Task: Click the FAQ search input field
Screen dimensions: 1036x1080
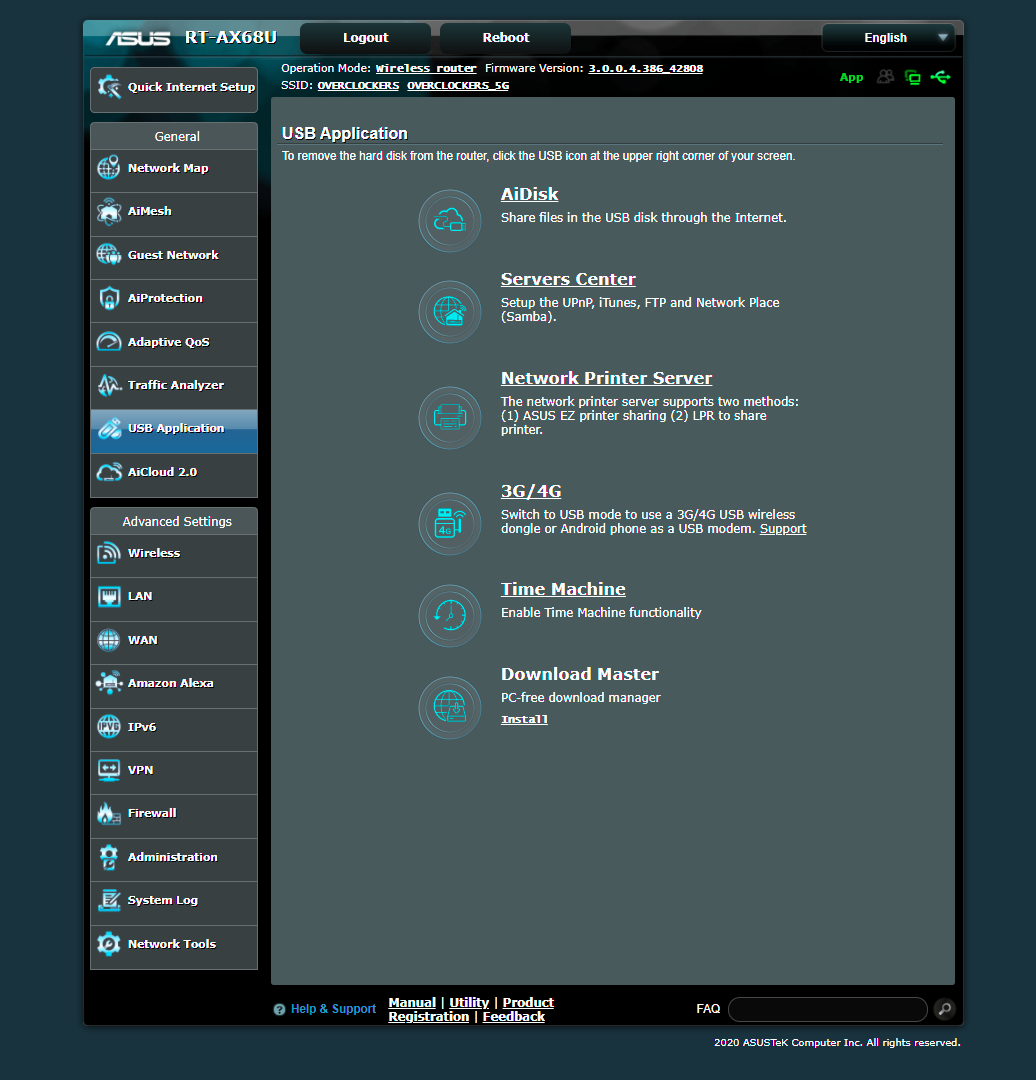Action: tap(827, 1009)
